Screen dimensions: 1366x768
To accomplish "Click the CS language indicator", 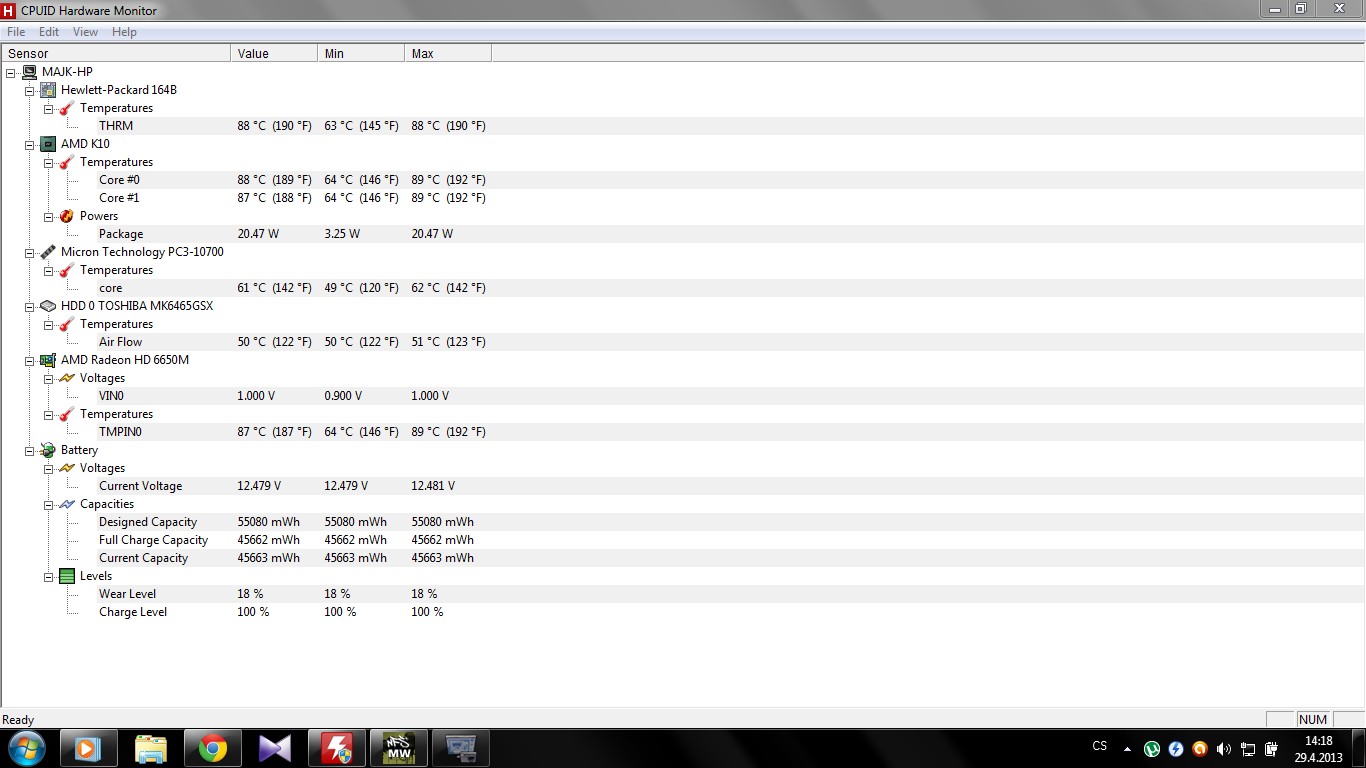I will 1100,746.
